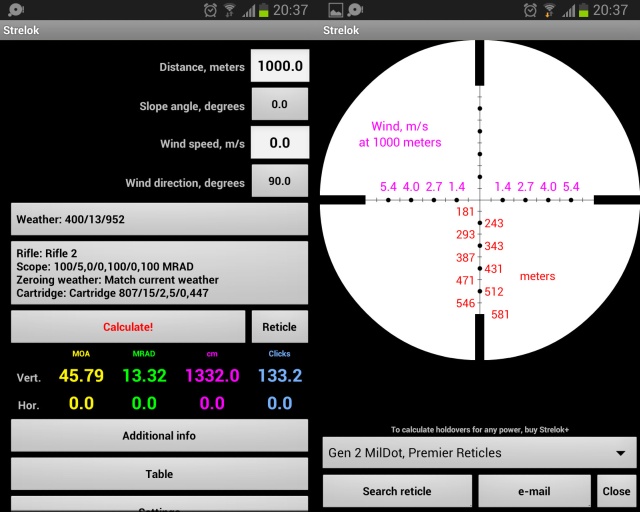This screenshot has height=512, width=640.
Task: Tap the 546 holdover label on the reticle
Action: click(465, 303)
